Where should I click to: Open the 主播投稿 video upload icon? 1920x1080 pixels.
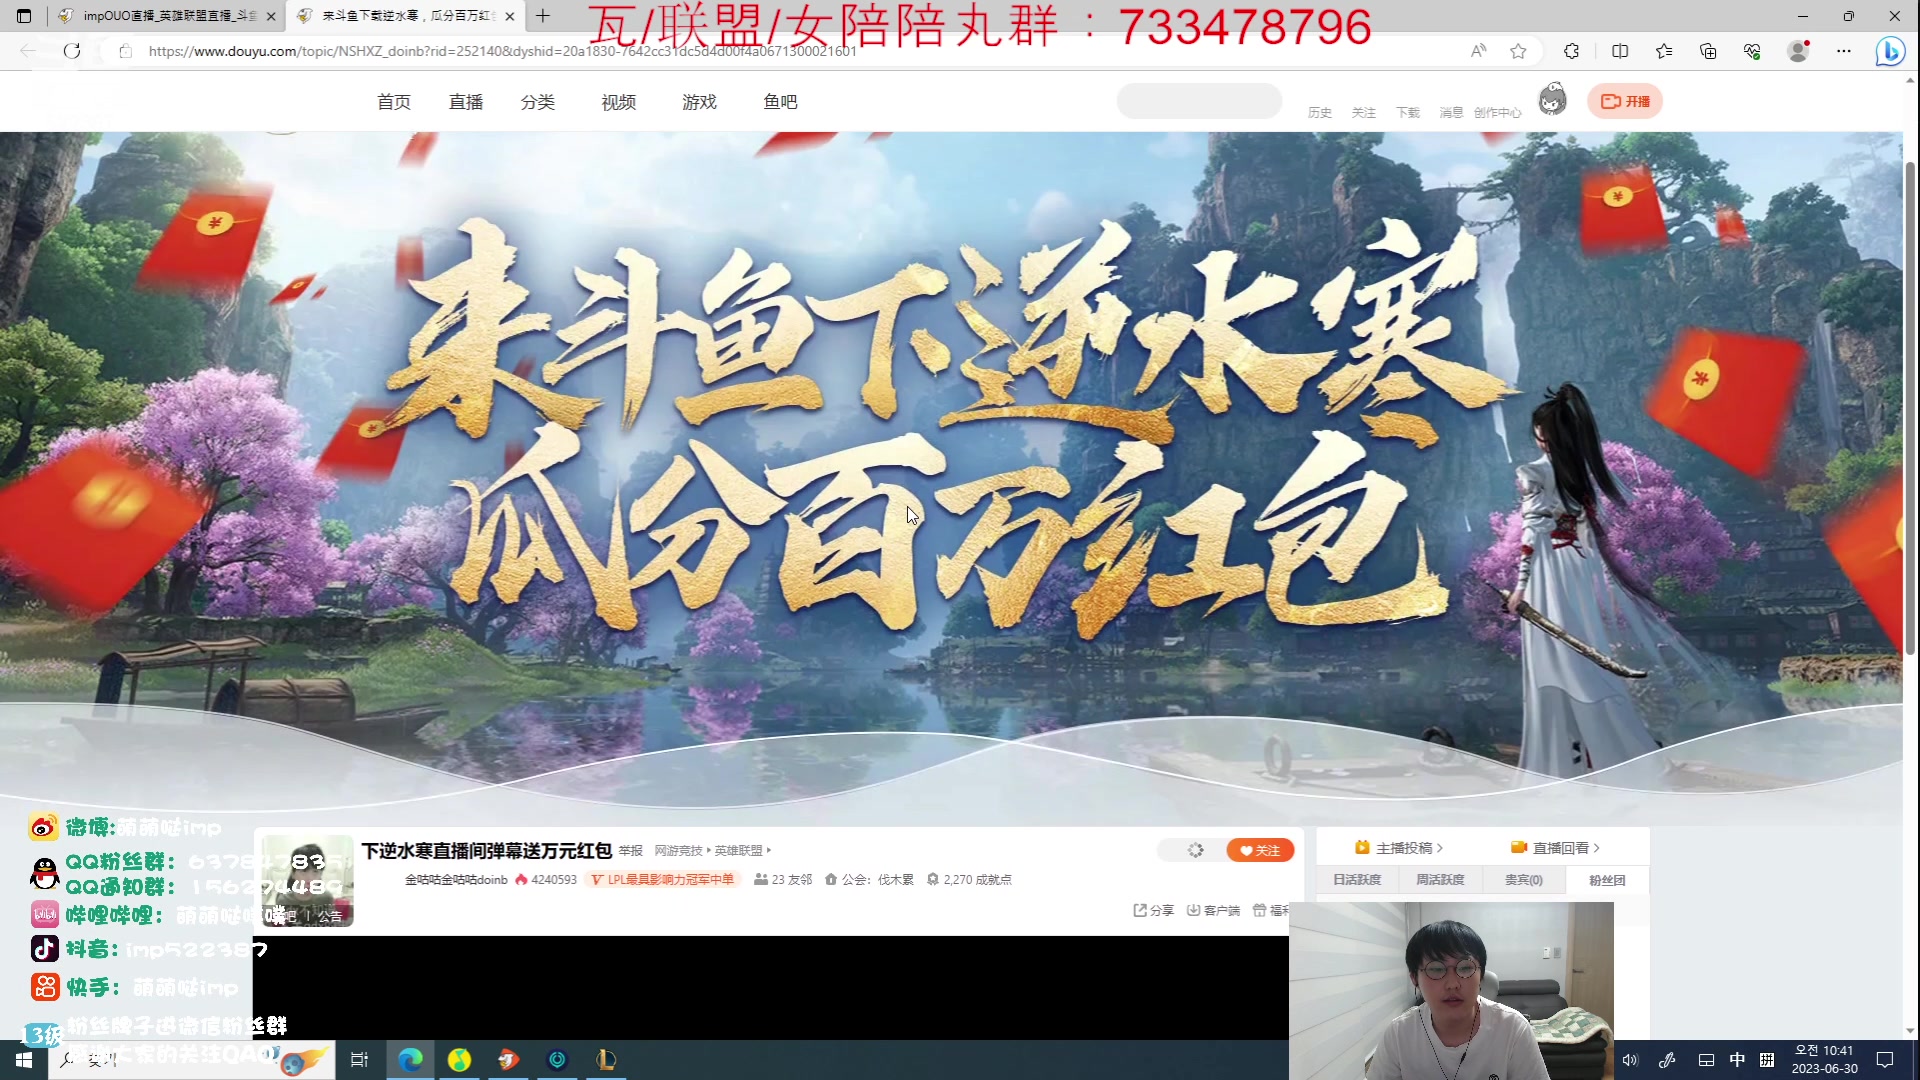coord(1362,848)
